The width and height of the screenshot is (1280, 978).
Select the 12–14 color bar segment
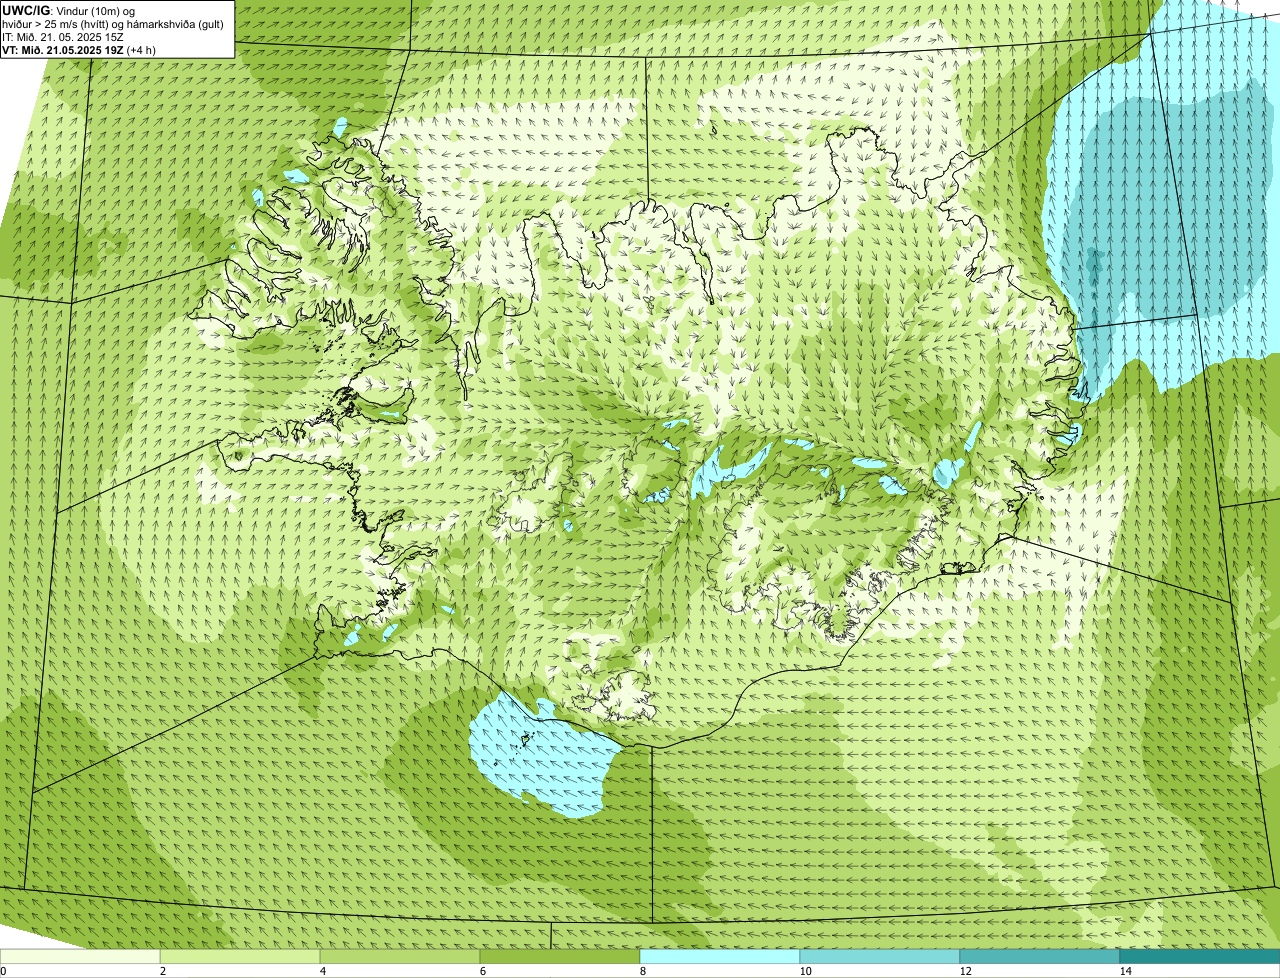[1040, 956]
